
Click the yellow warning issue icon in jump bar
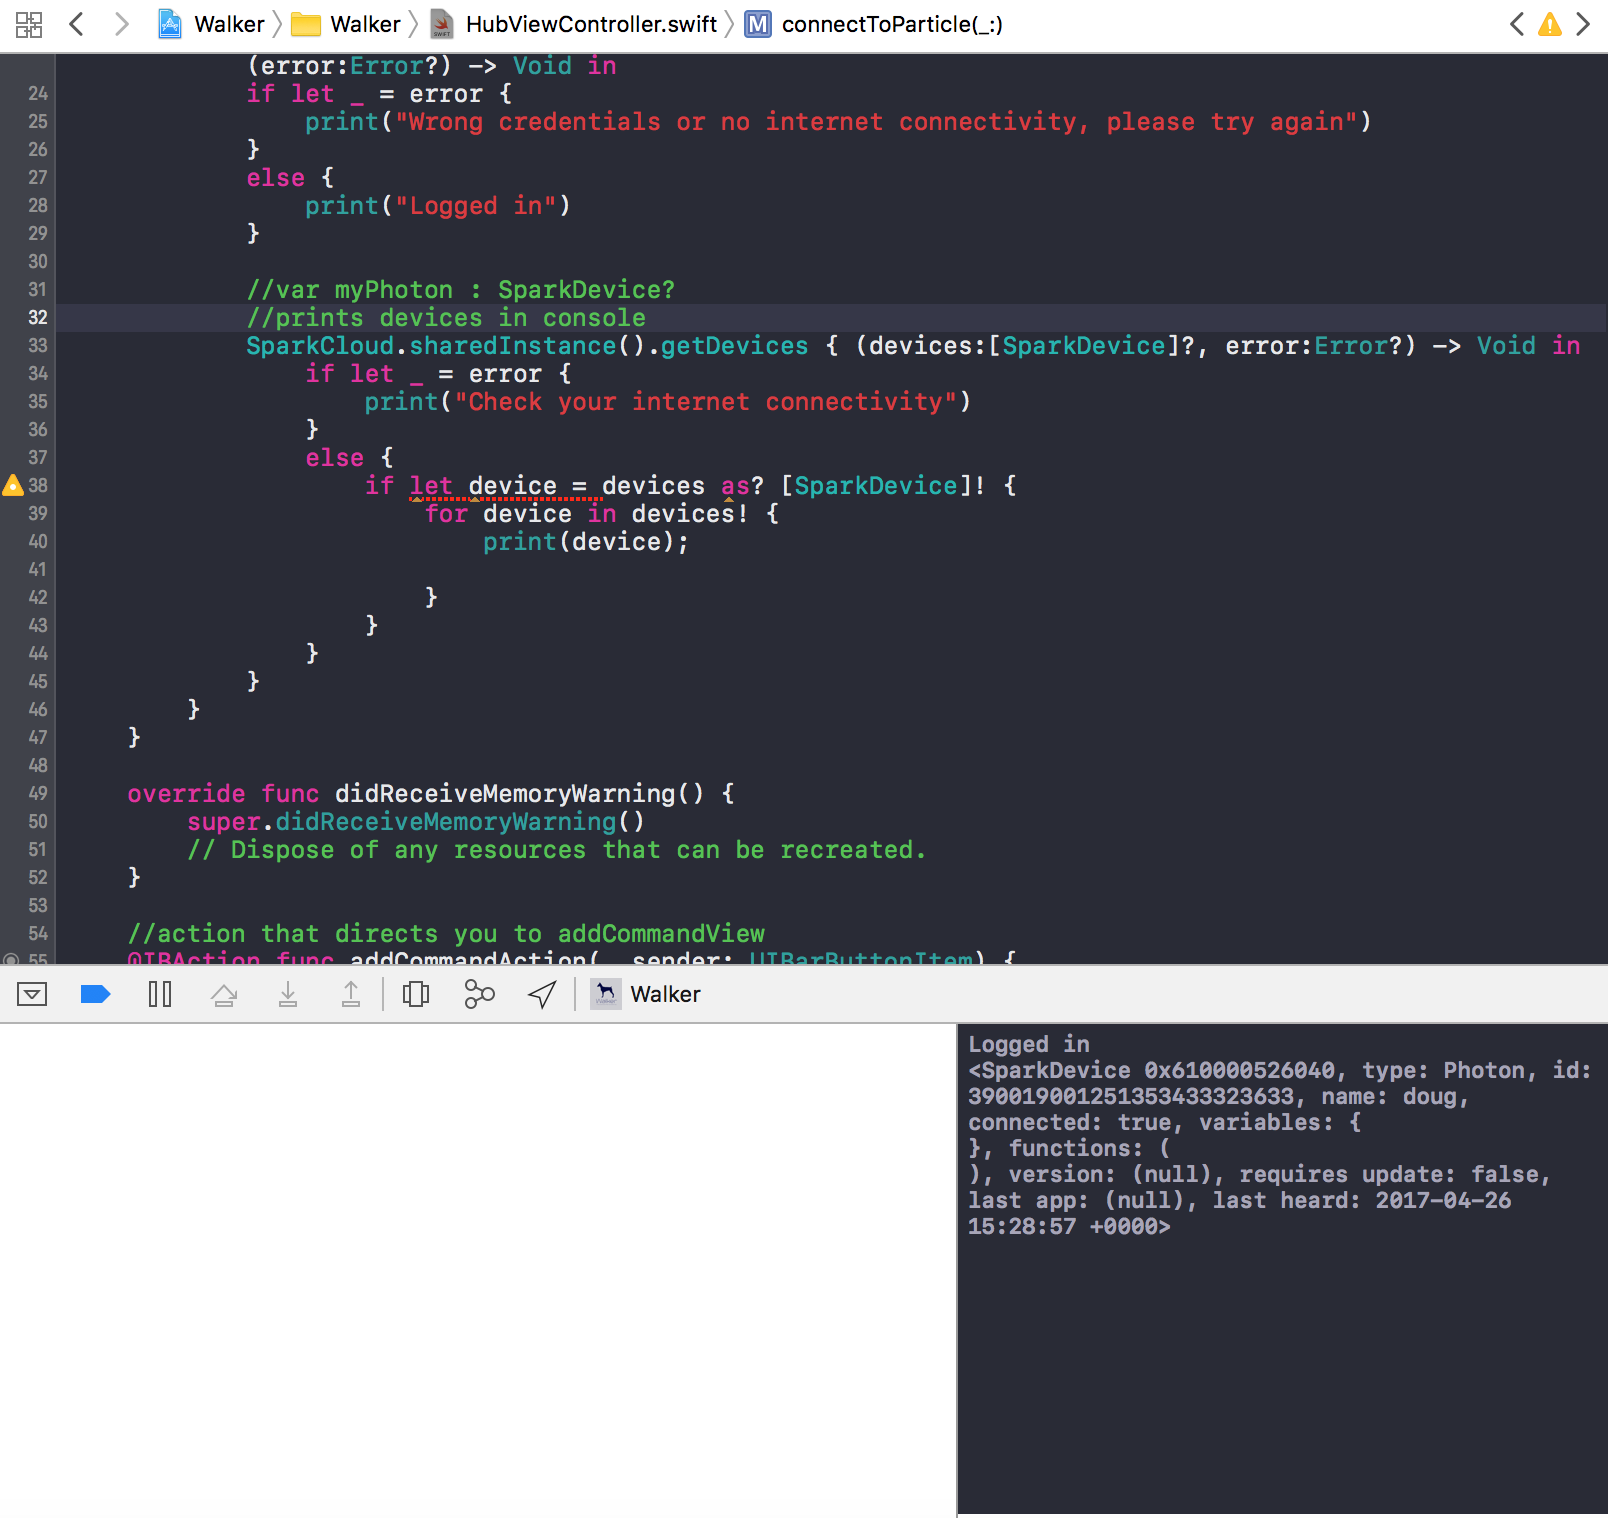[1550, 24]
